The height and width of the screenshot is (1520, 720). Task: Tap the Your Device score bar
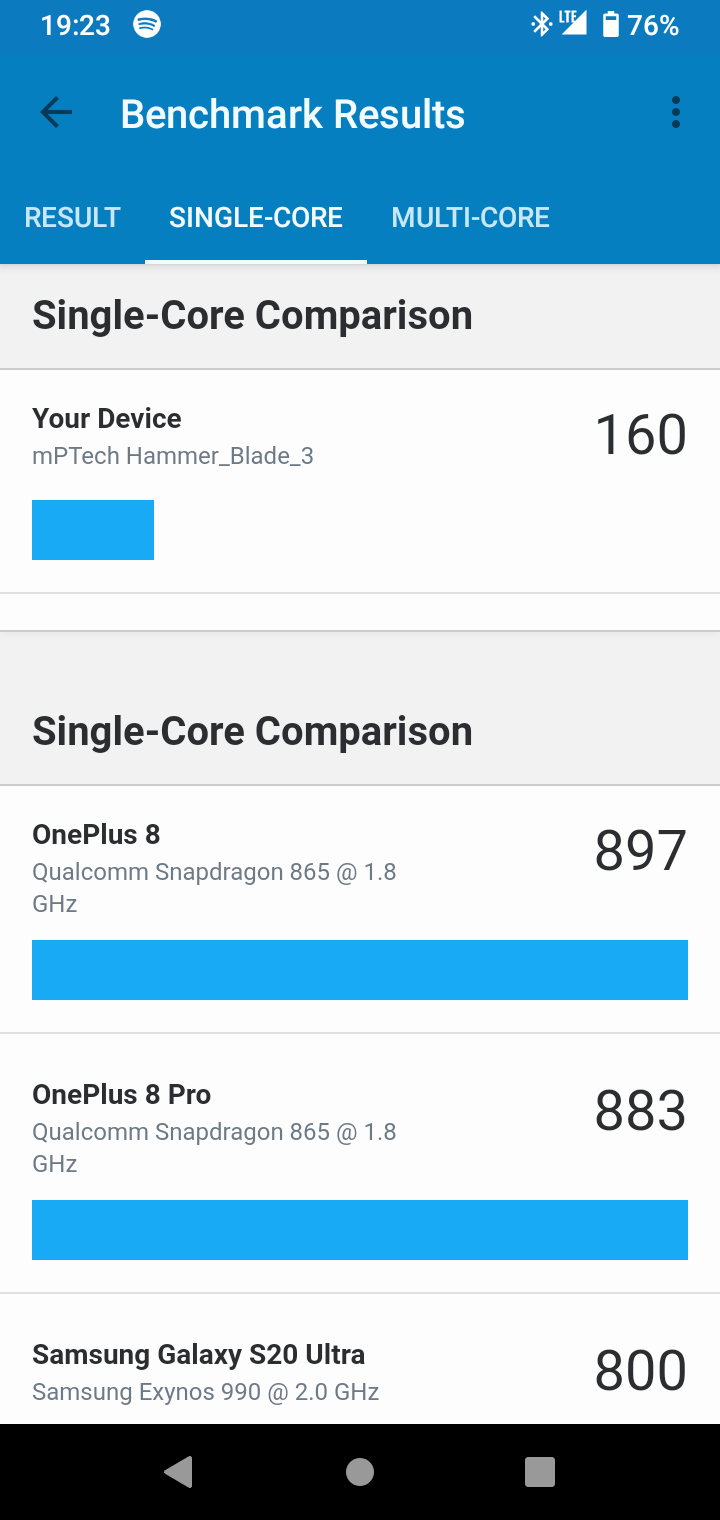click(93, 530)
